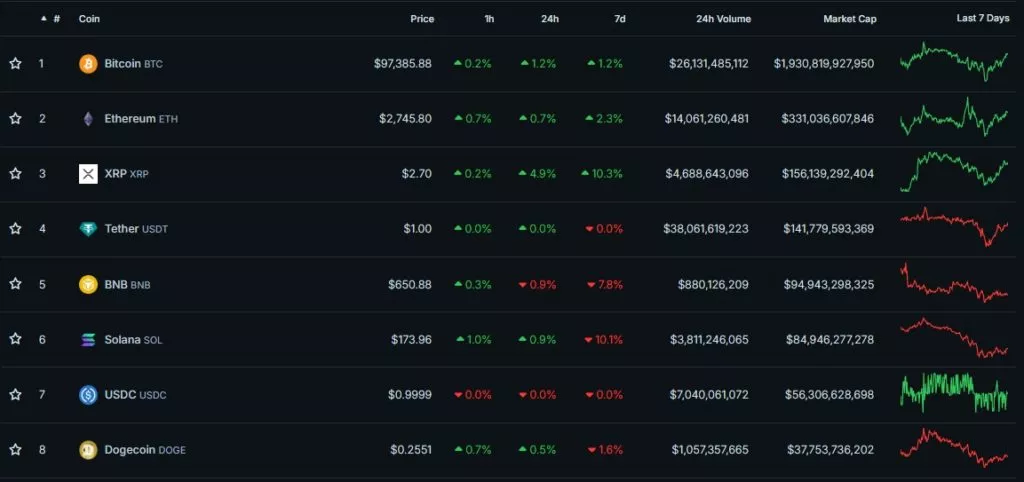The height and width of the screenshot is (482, 1024).
Task: Toggle the star next to Ethereum
Action: (15, 119)
